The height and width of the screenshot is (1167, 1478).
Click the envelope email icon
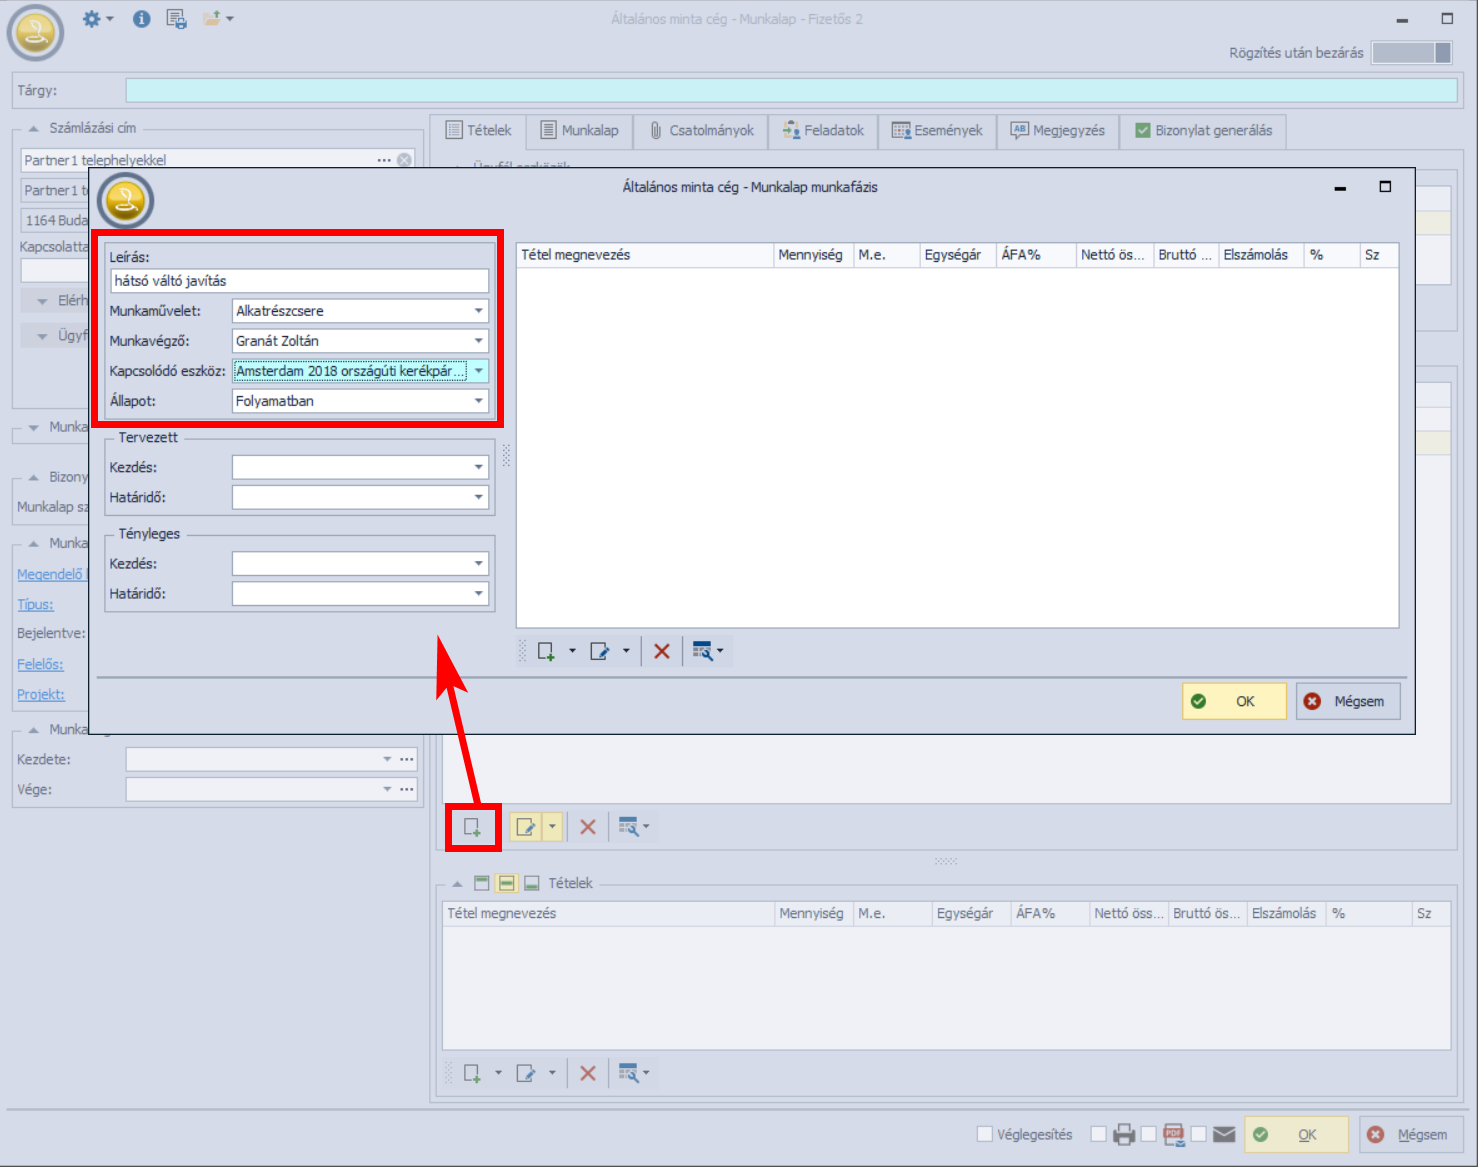click(x=1224, y=1135)
